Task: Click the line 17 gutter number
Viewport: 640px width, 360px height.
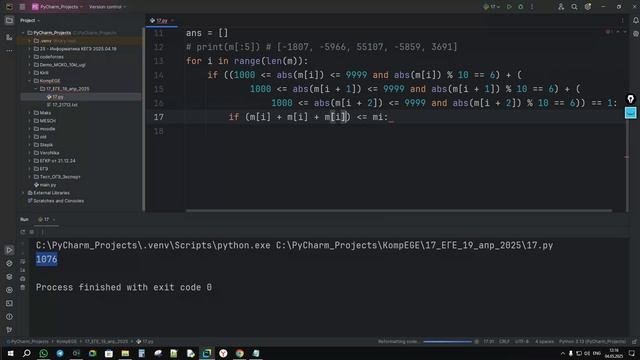Action: (159, 117)
